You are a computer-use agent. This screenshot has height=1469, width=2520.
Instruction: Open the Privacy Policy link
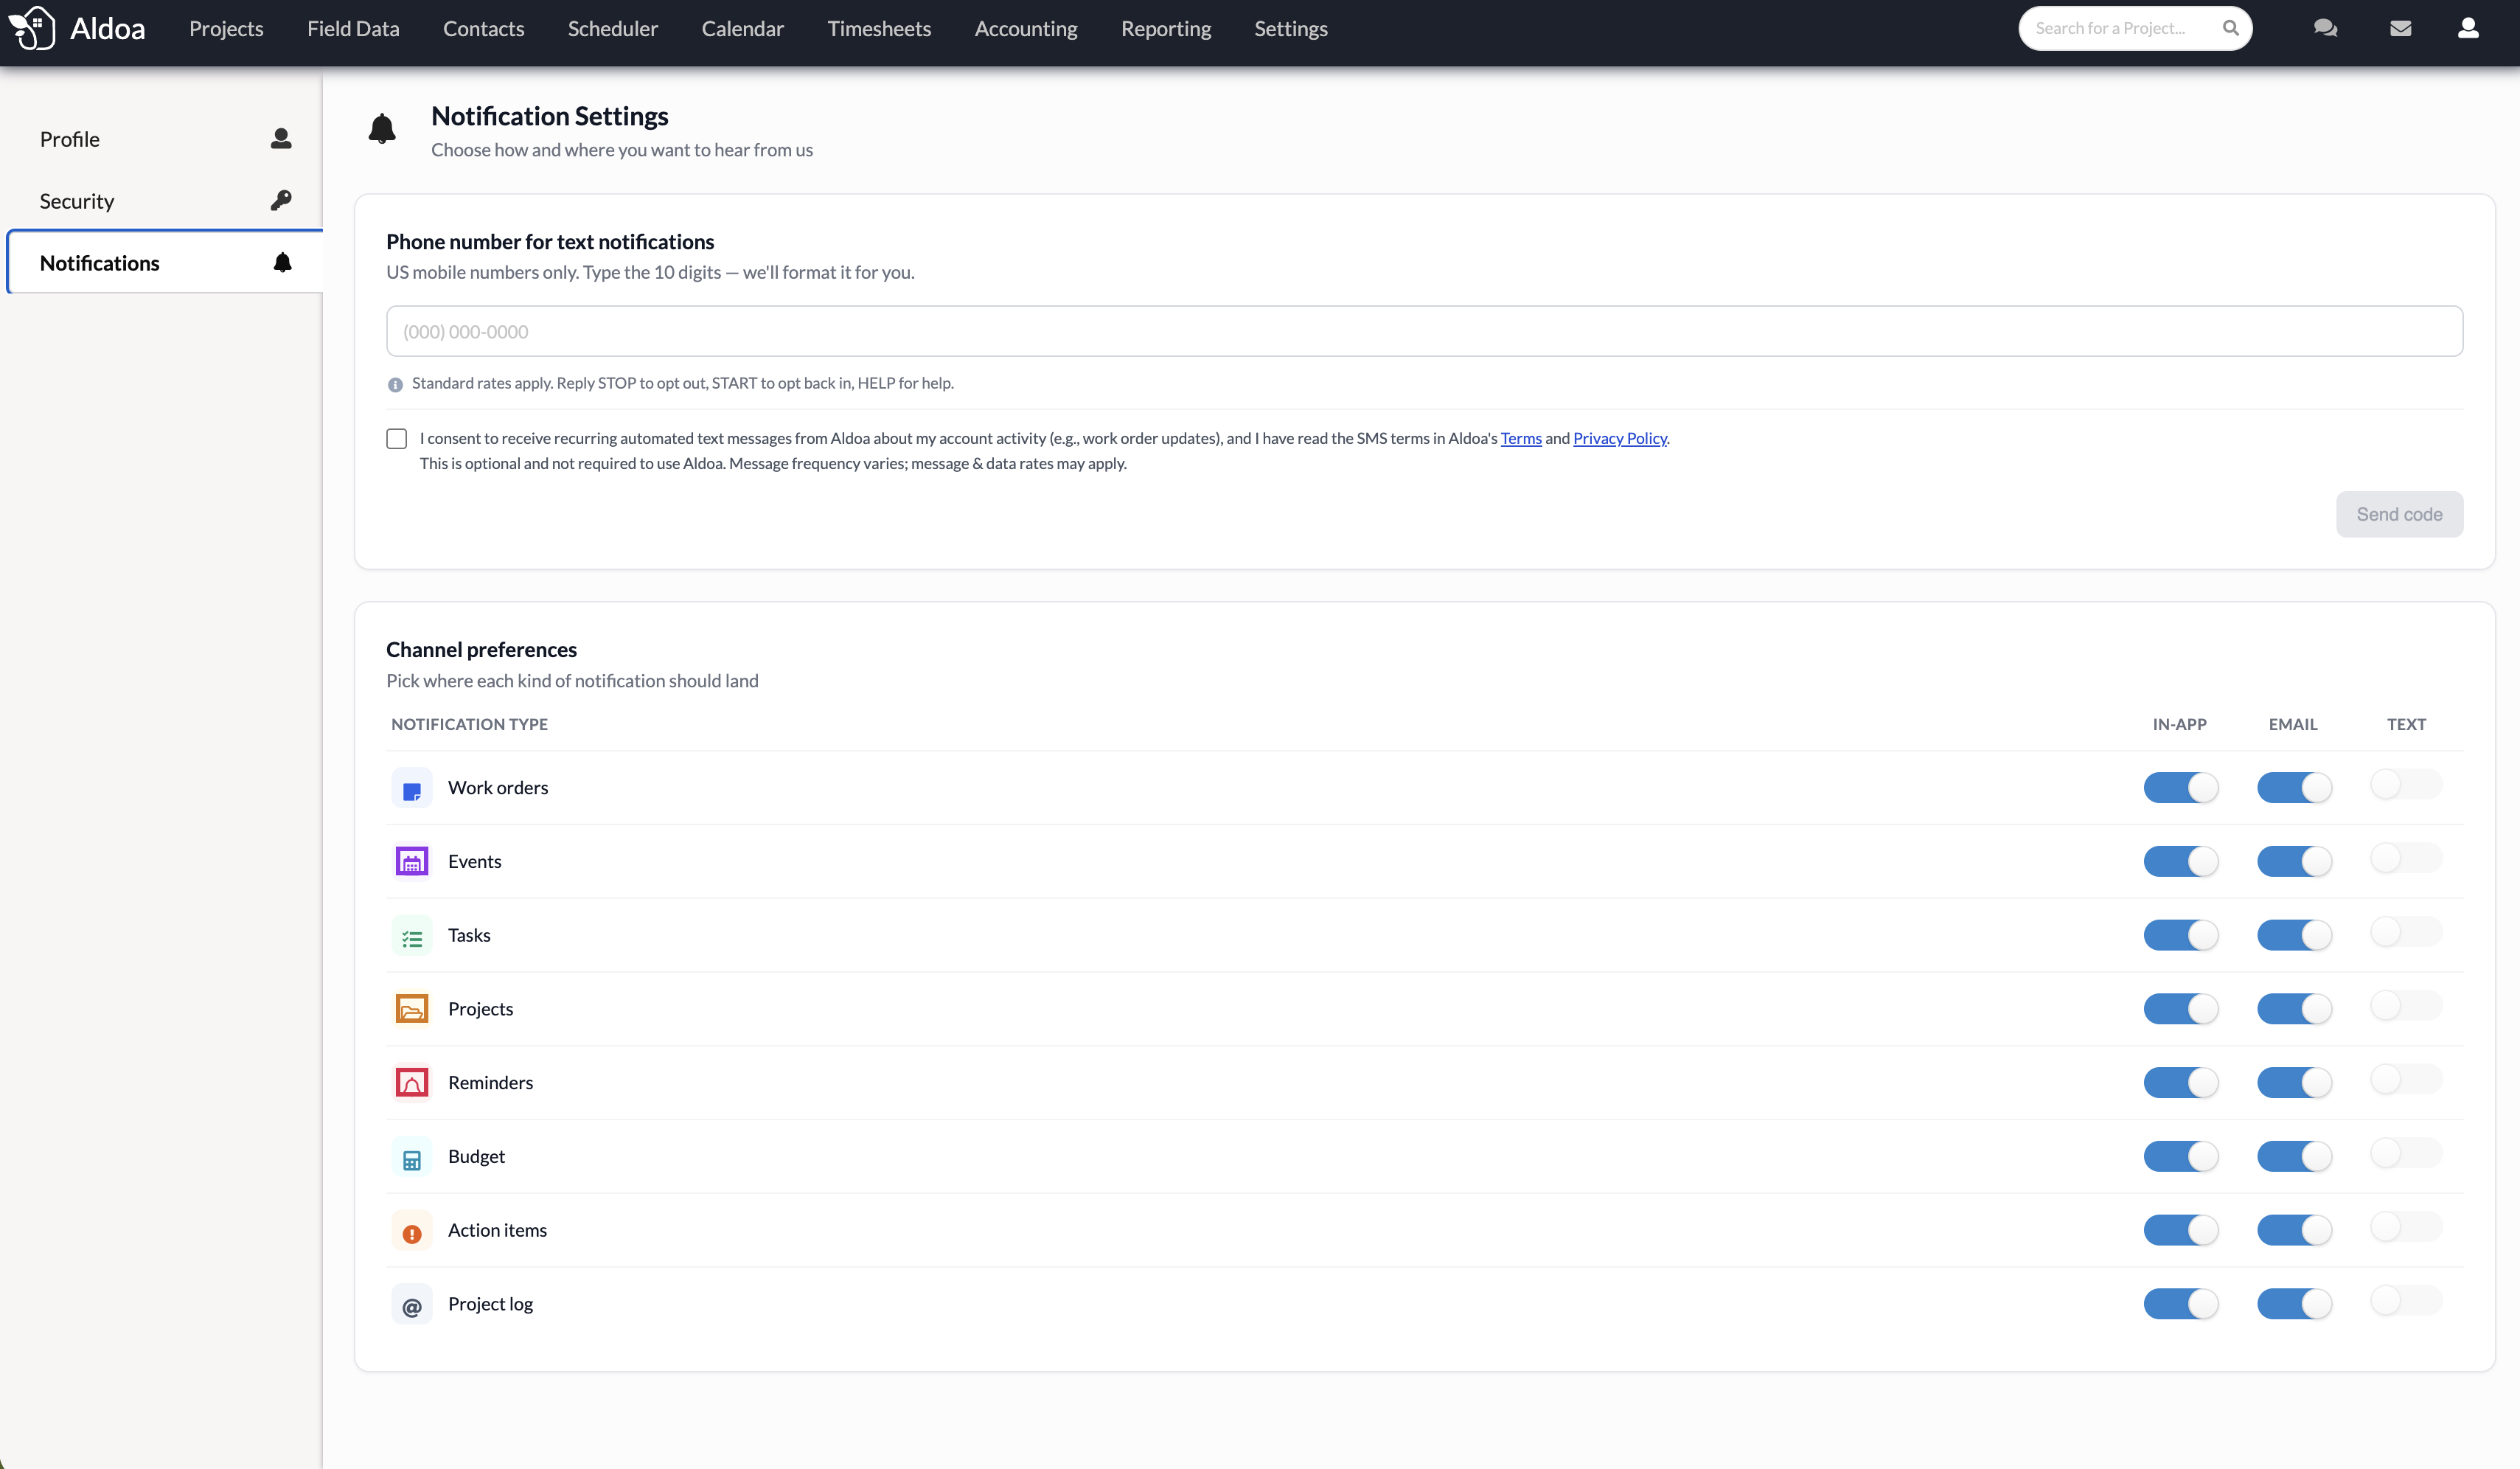tap(1620, 438)
